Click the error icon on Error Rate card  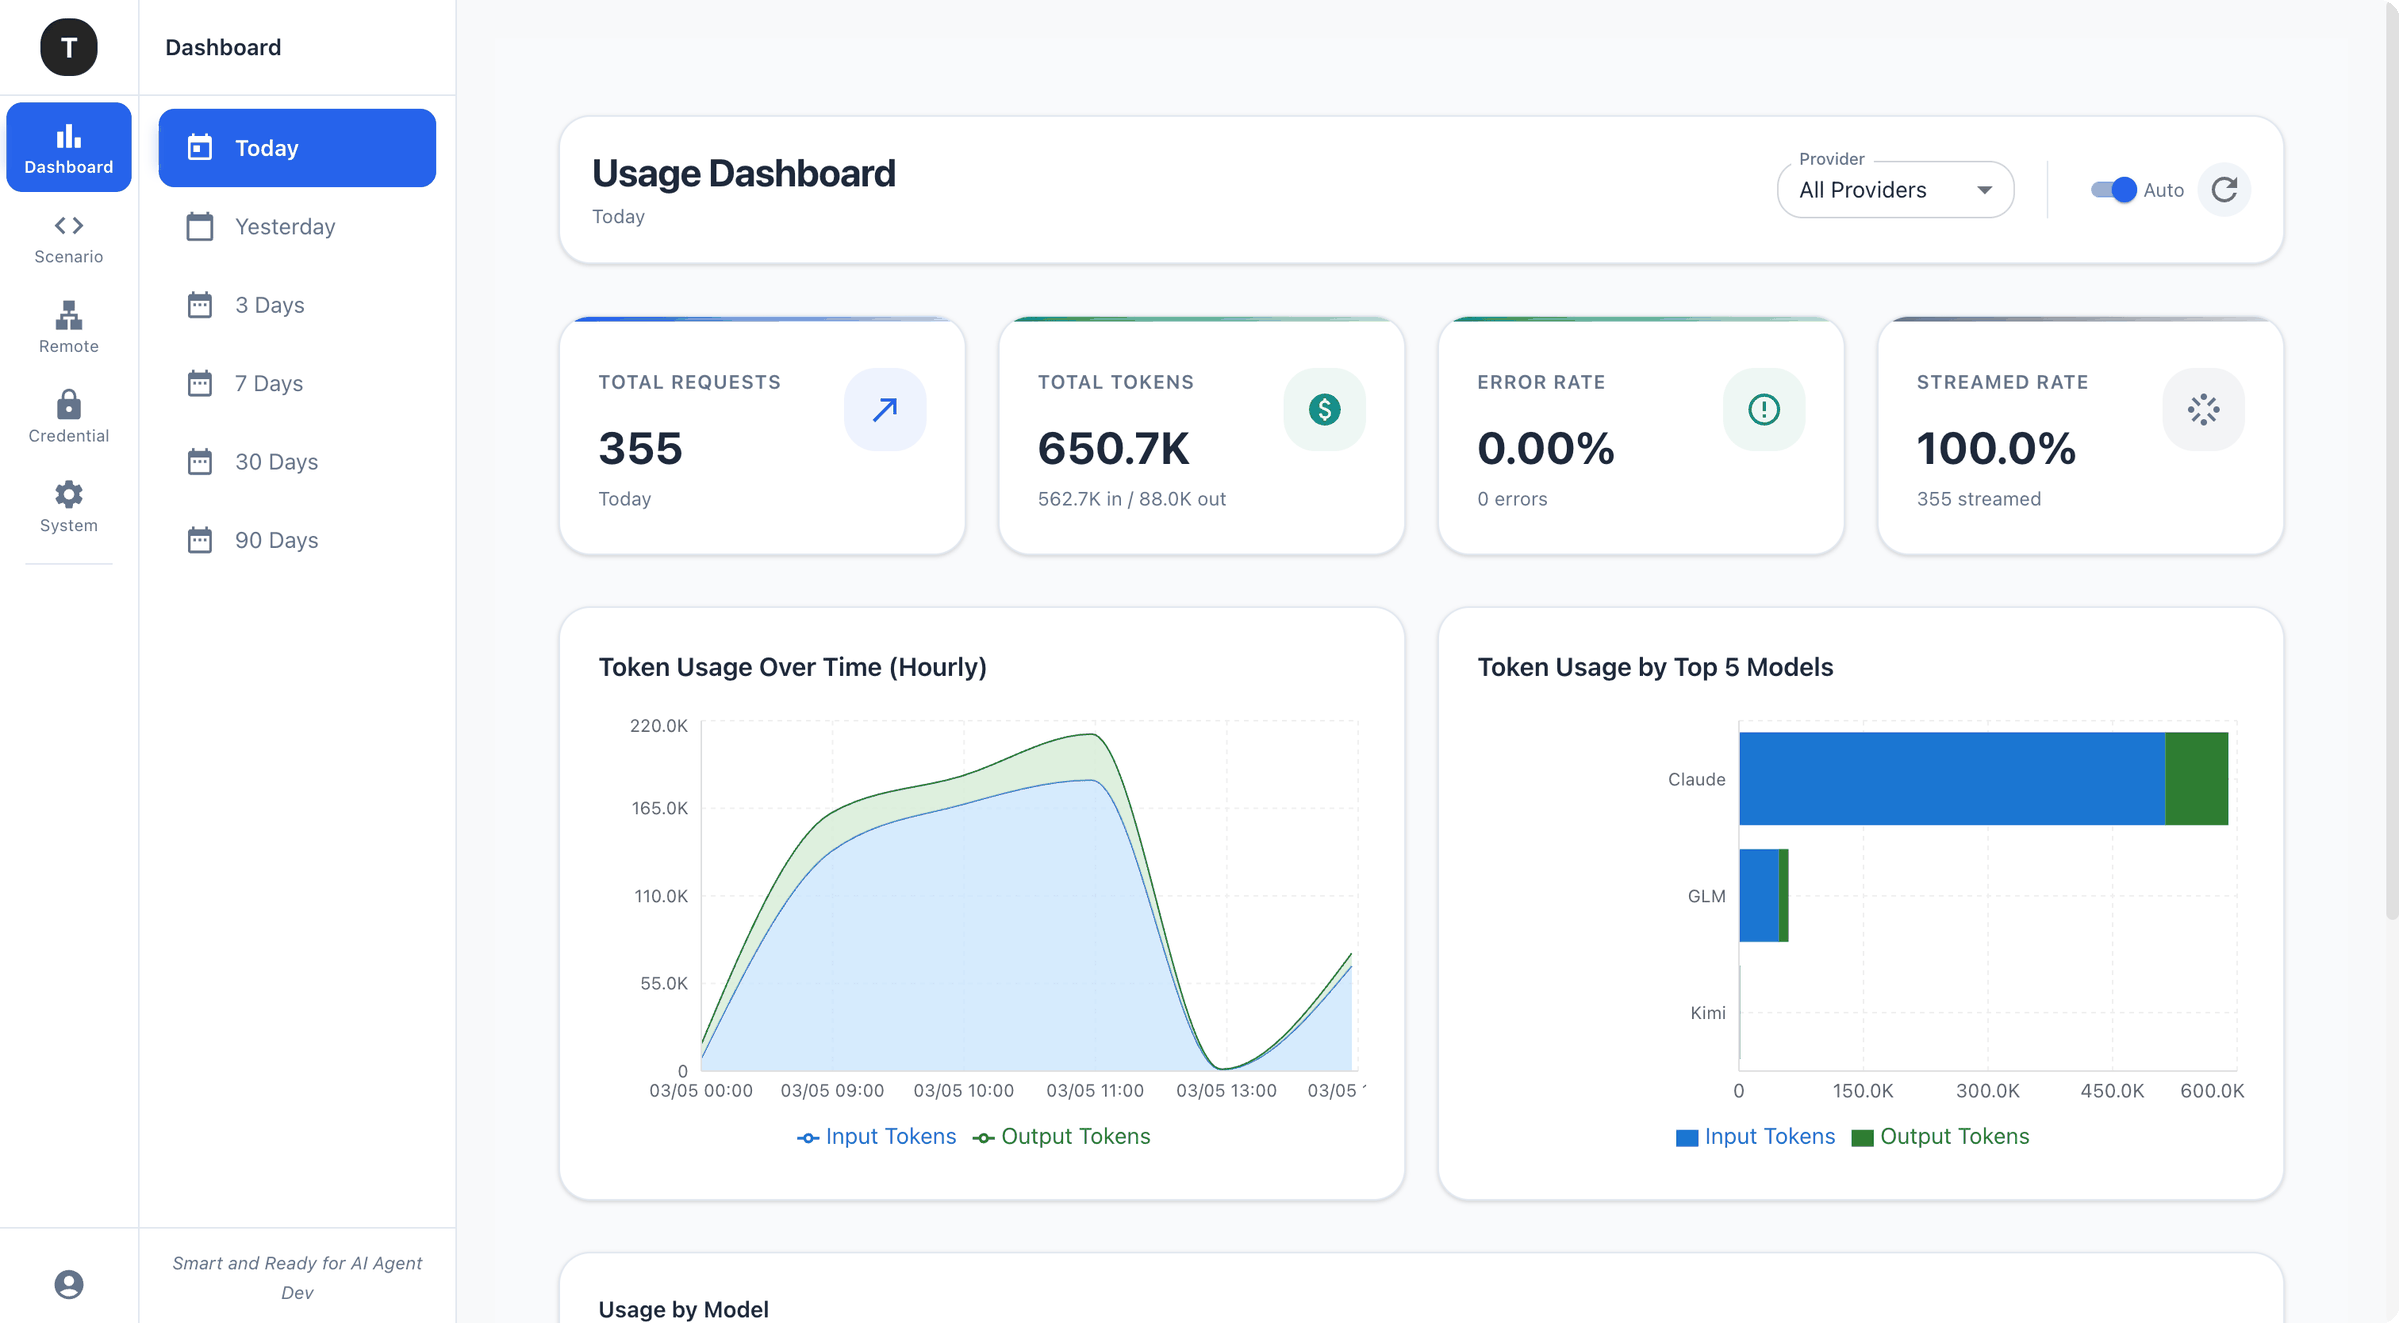point(1764,408)
